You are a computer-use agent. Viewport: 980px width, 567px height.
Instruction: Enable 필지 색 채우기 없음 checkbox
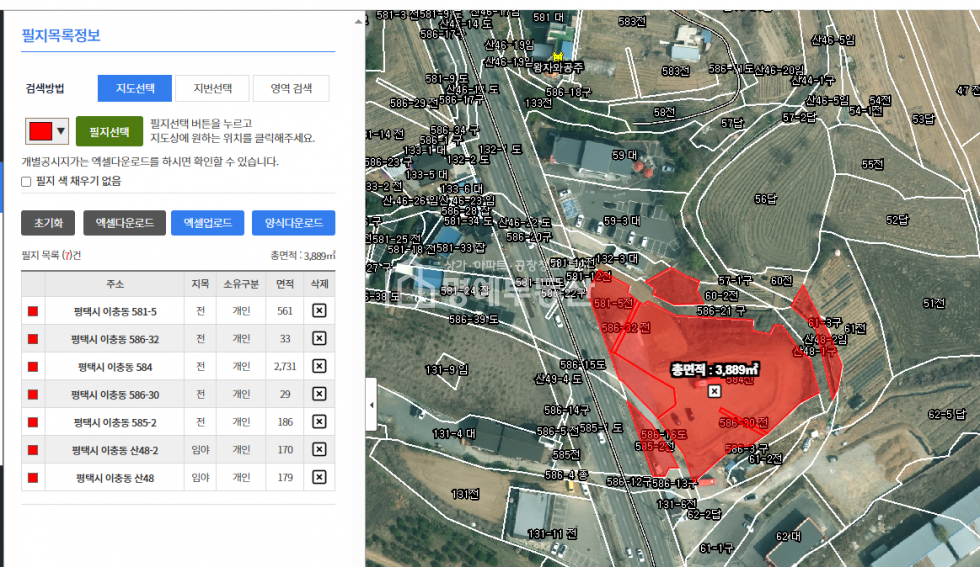pos(26,181)
